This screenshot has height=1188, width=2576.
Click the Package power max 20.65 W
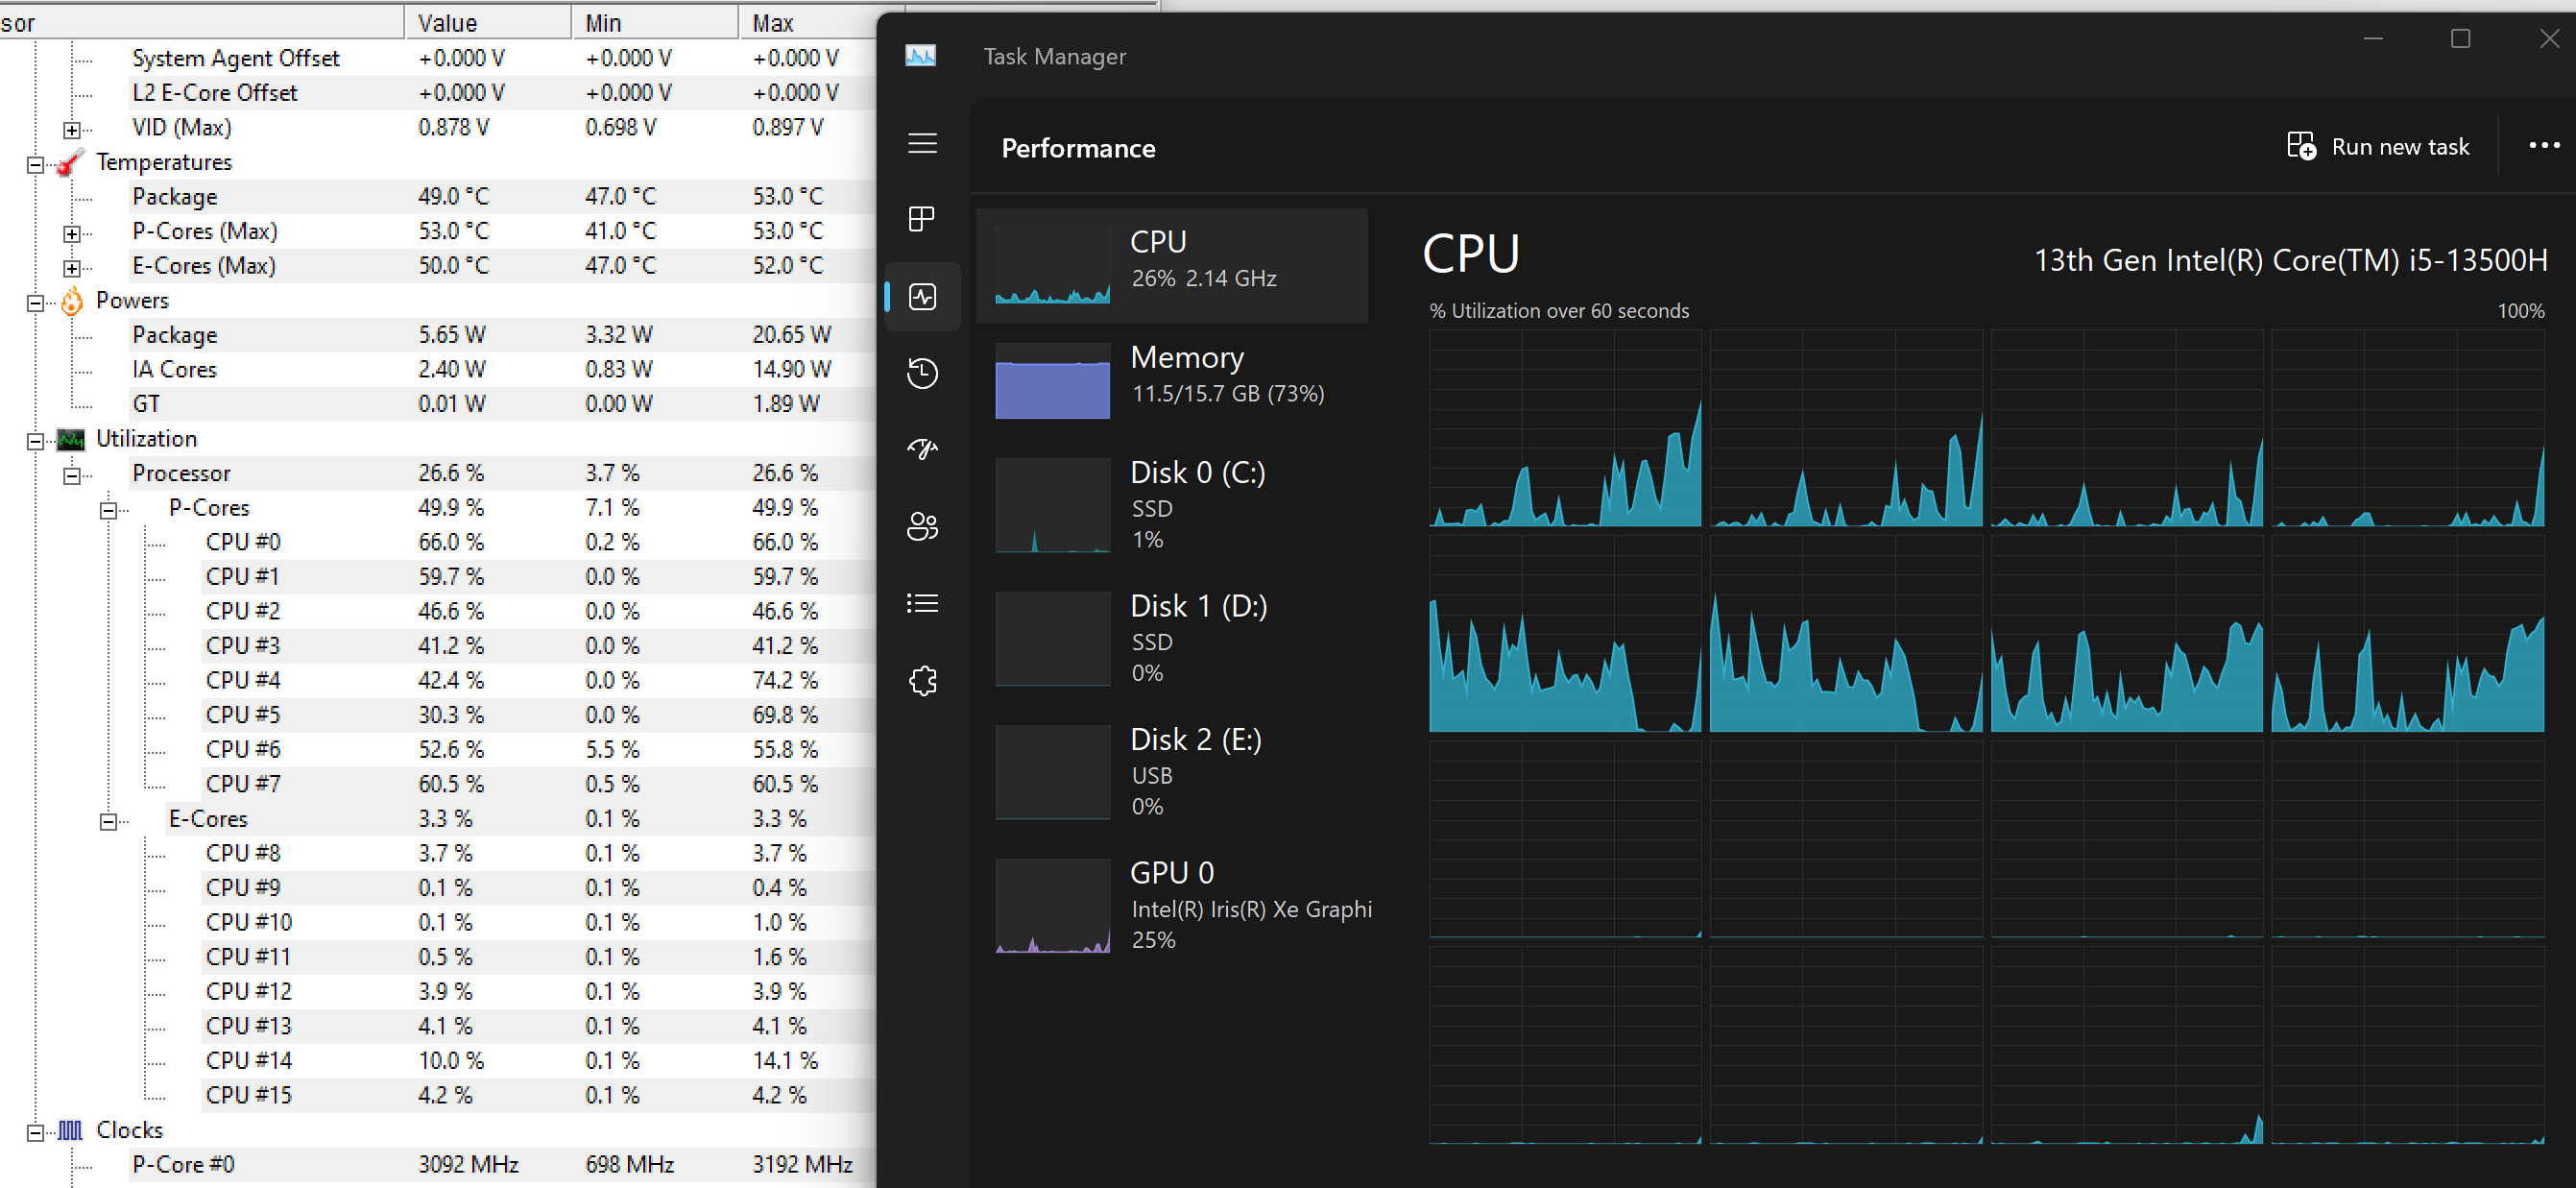[792, 334]
